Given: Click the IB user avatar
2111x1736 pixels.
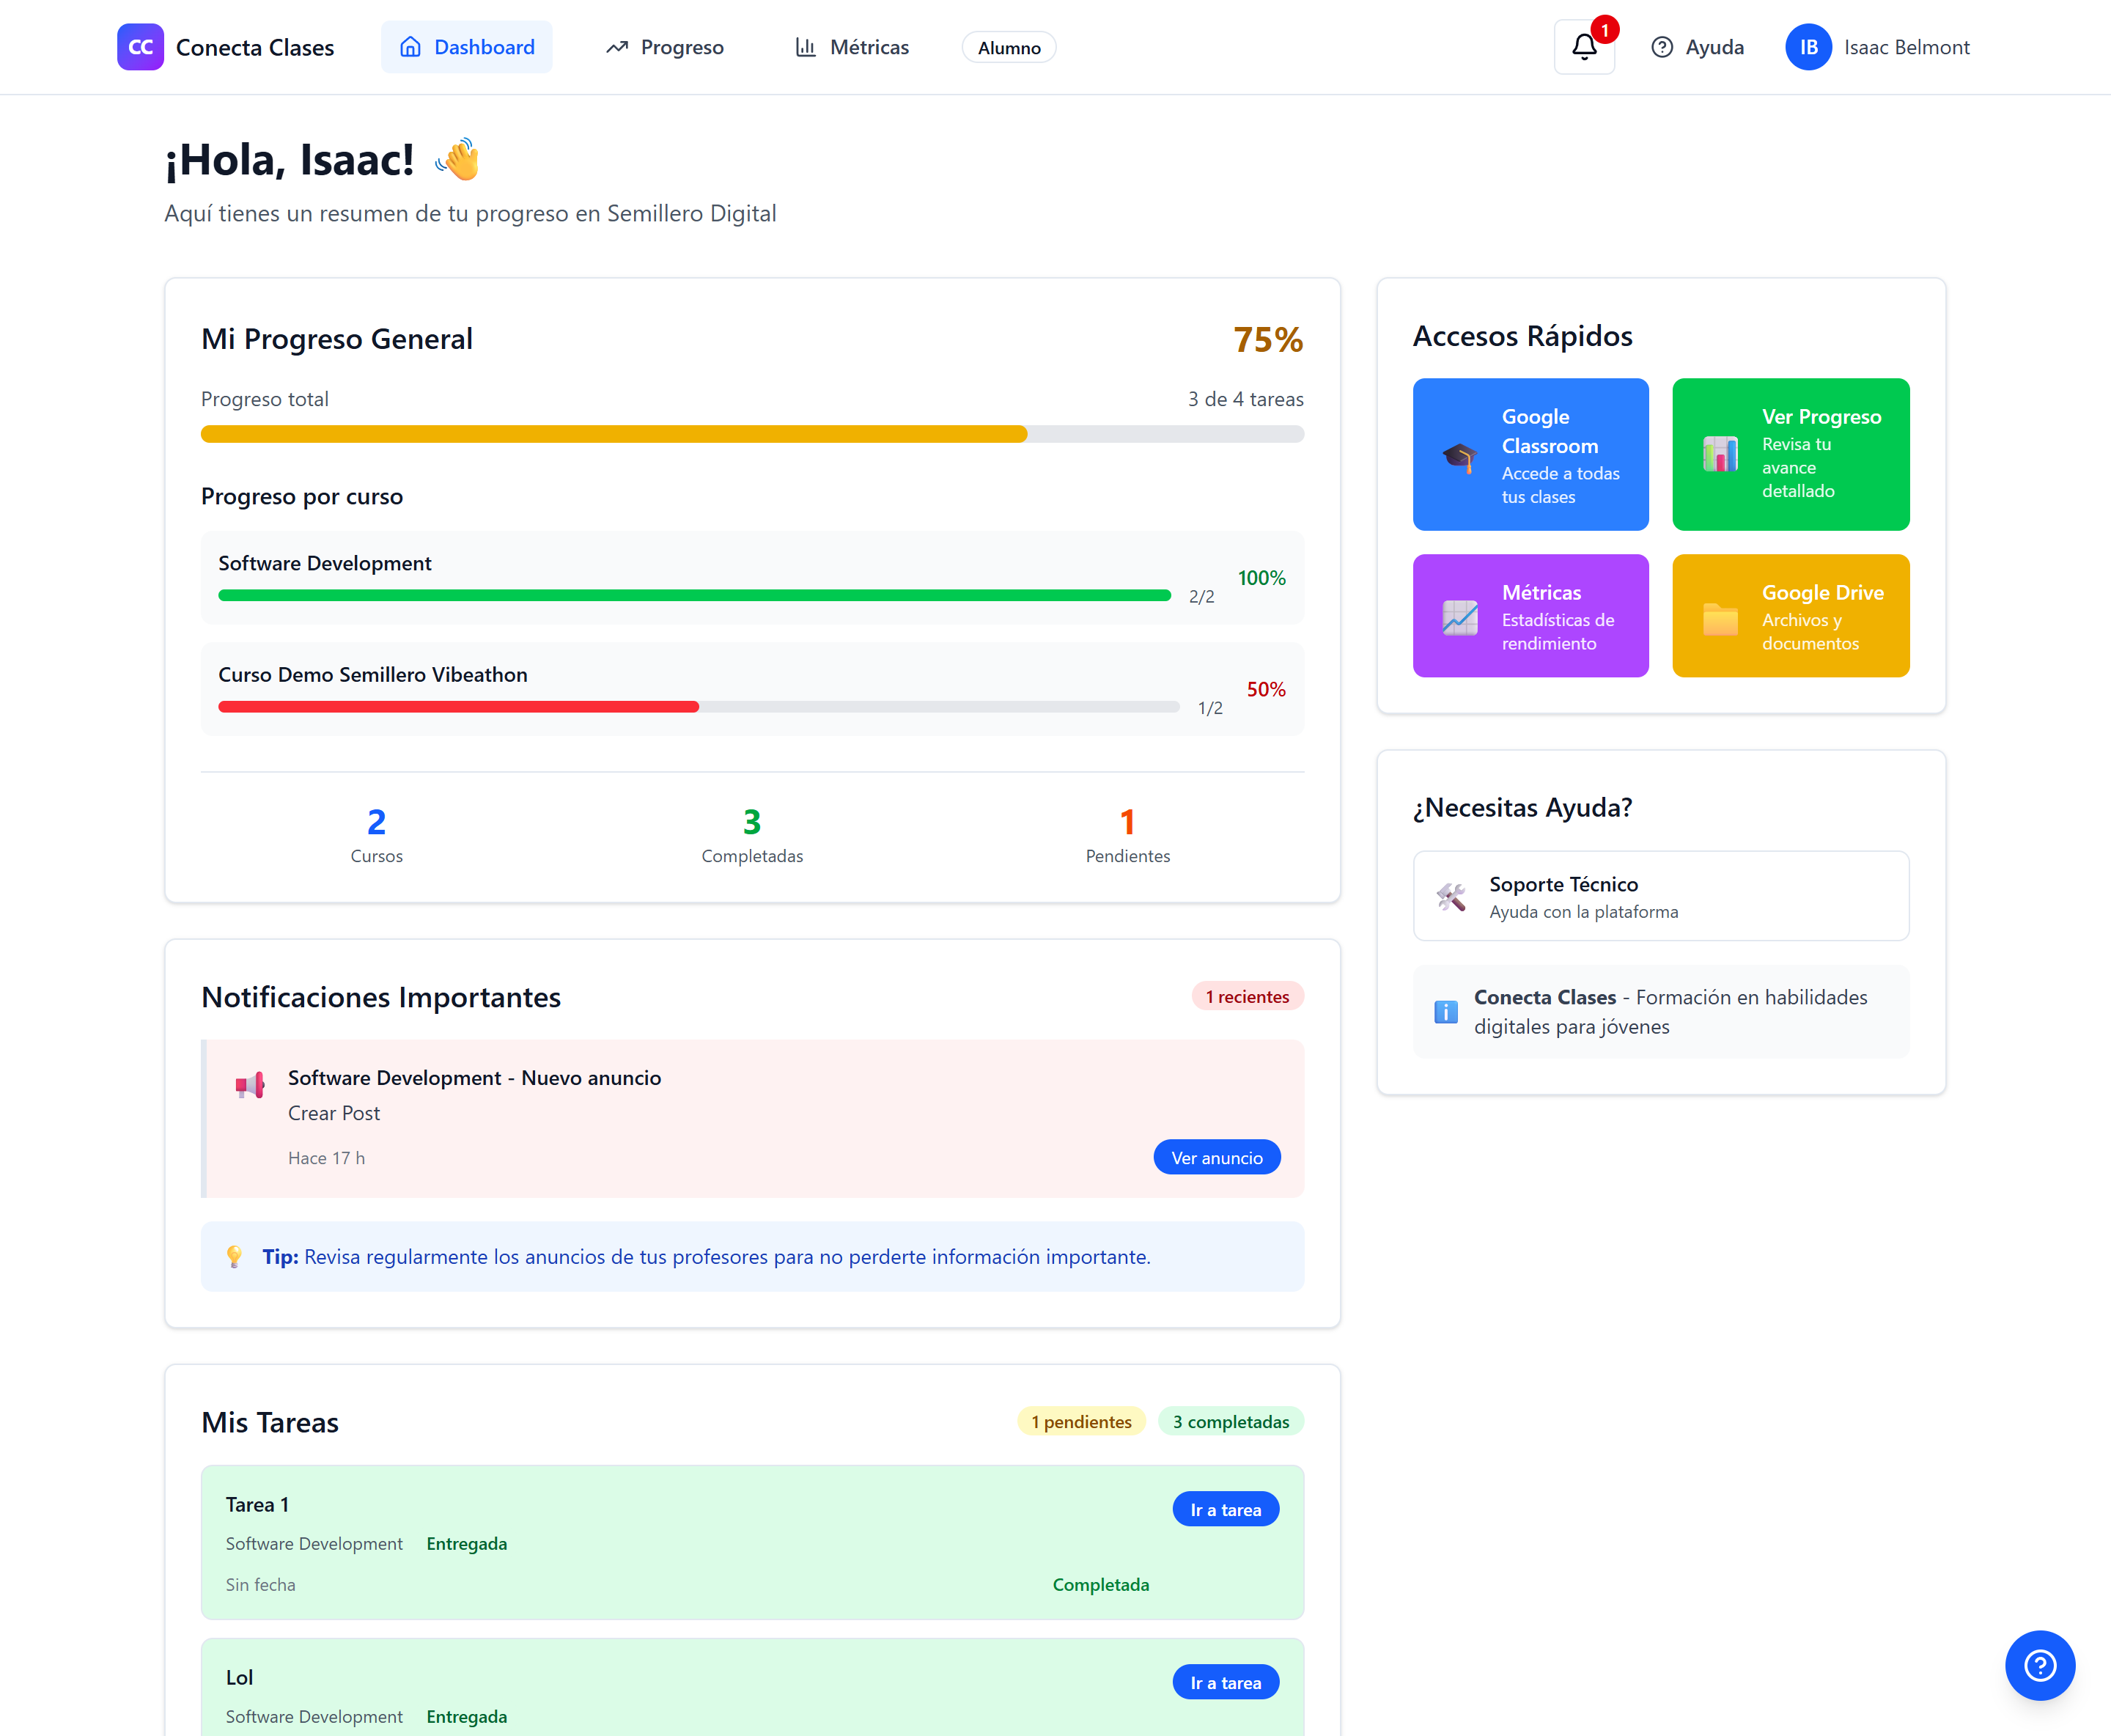Looking at the screenshot, I should 1808,47.
